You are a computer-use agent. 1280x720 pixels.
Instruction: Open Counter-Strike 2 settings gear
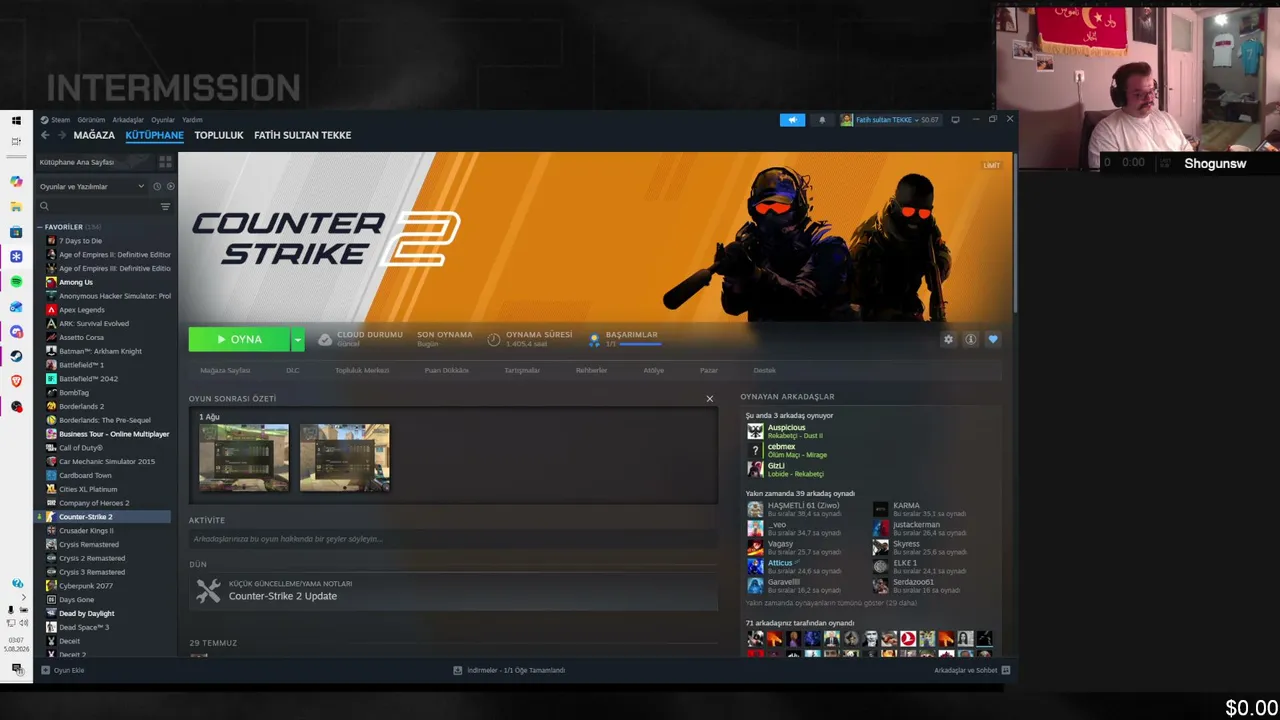pos(948,339)
